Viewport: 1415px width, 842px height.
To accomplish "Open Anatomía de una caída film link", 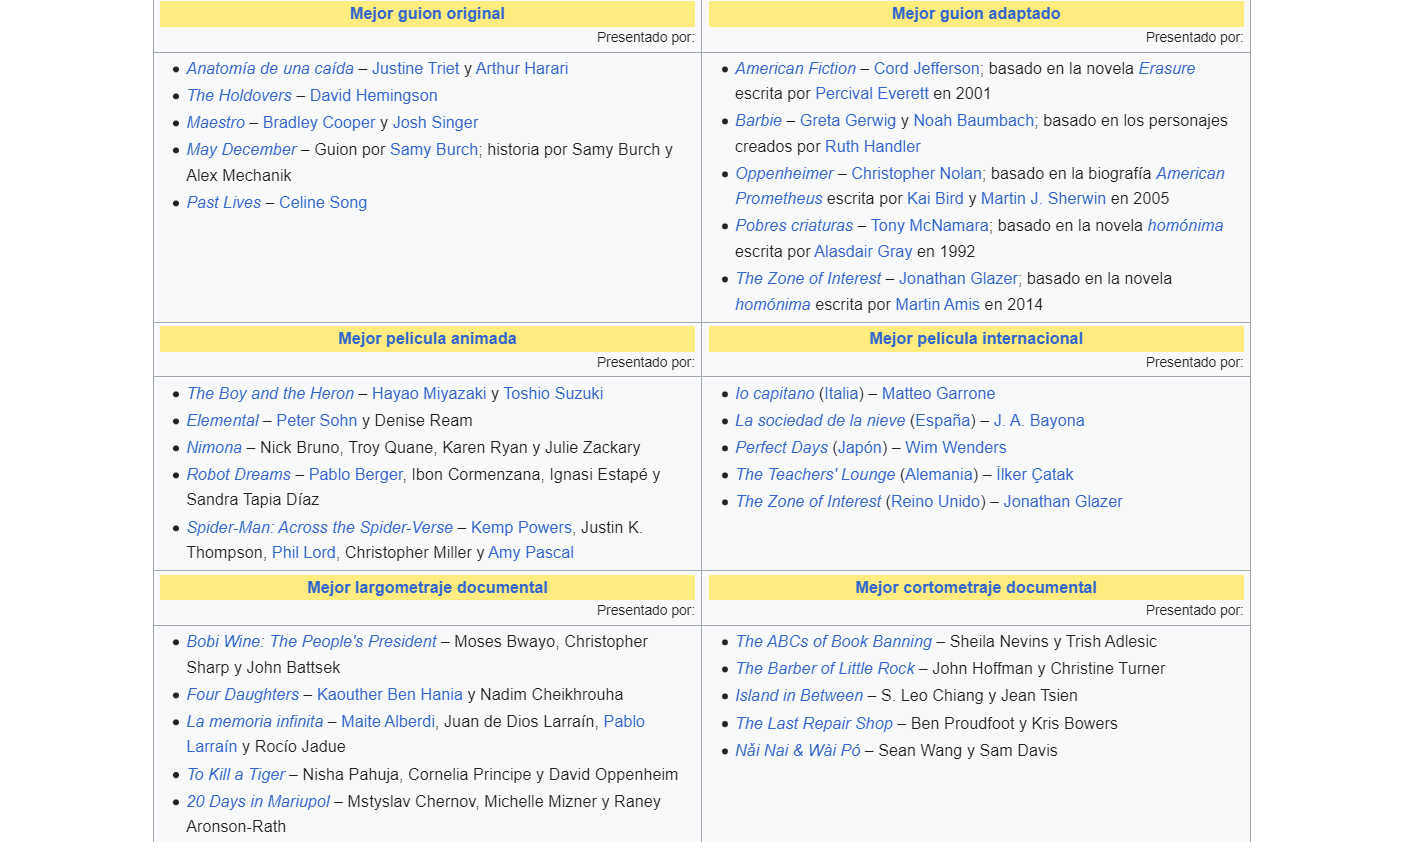I will pyautogui.click(x=270, y=69).
